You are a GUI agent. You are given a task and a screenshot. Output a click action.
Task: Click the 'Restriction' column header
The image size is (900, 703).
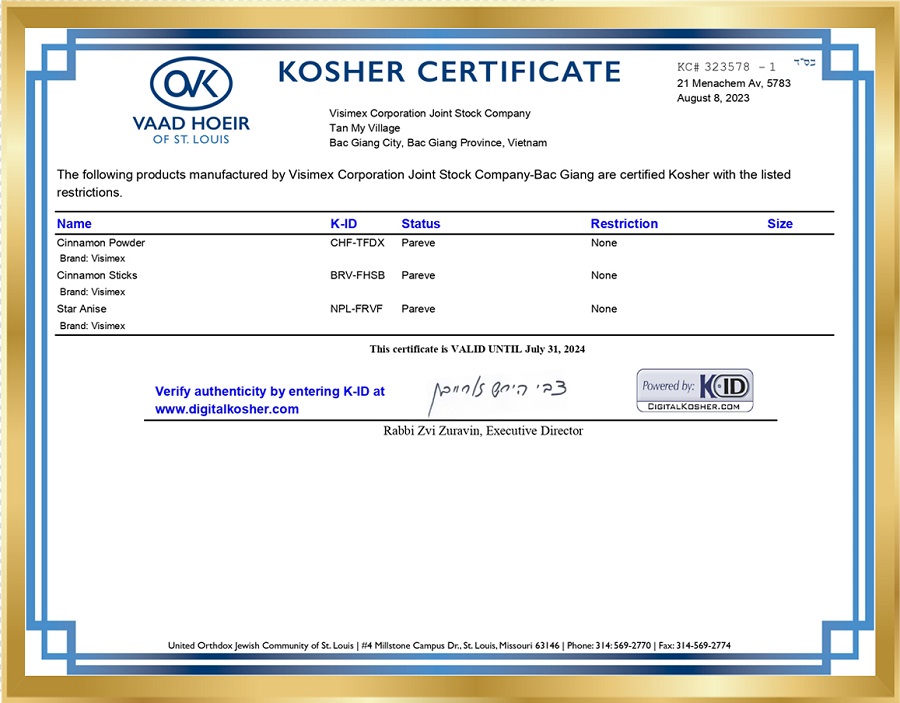tap(624, 224)
